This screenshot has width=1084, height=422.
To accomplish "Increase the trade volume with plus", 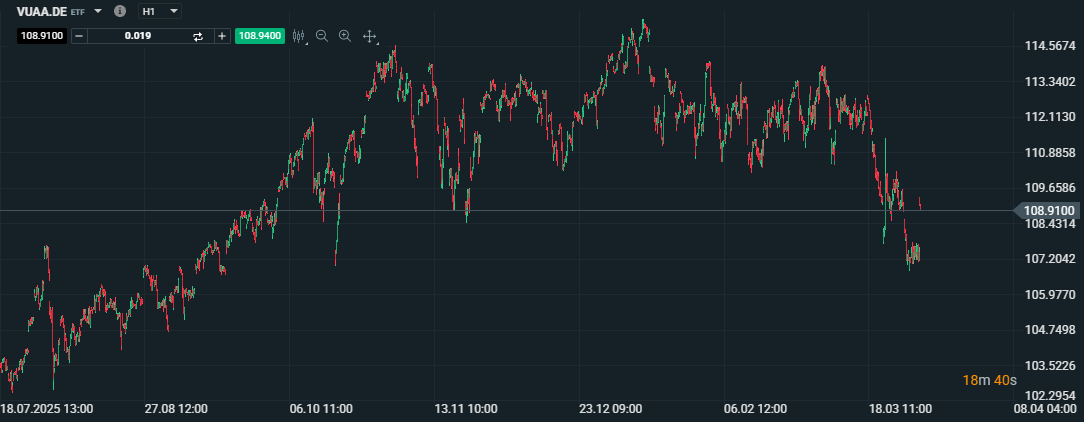I will [x=222, y=36].
